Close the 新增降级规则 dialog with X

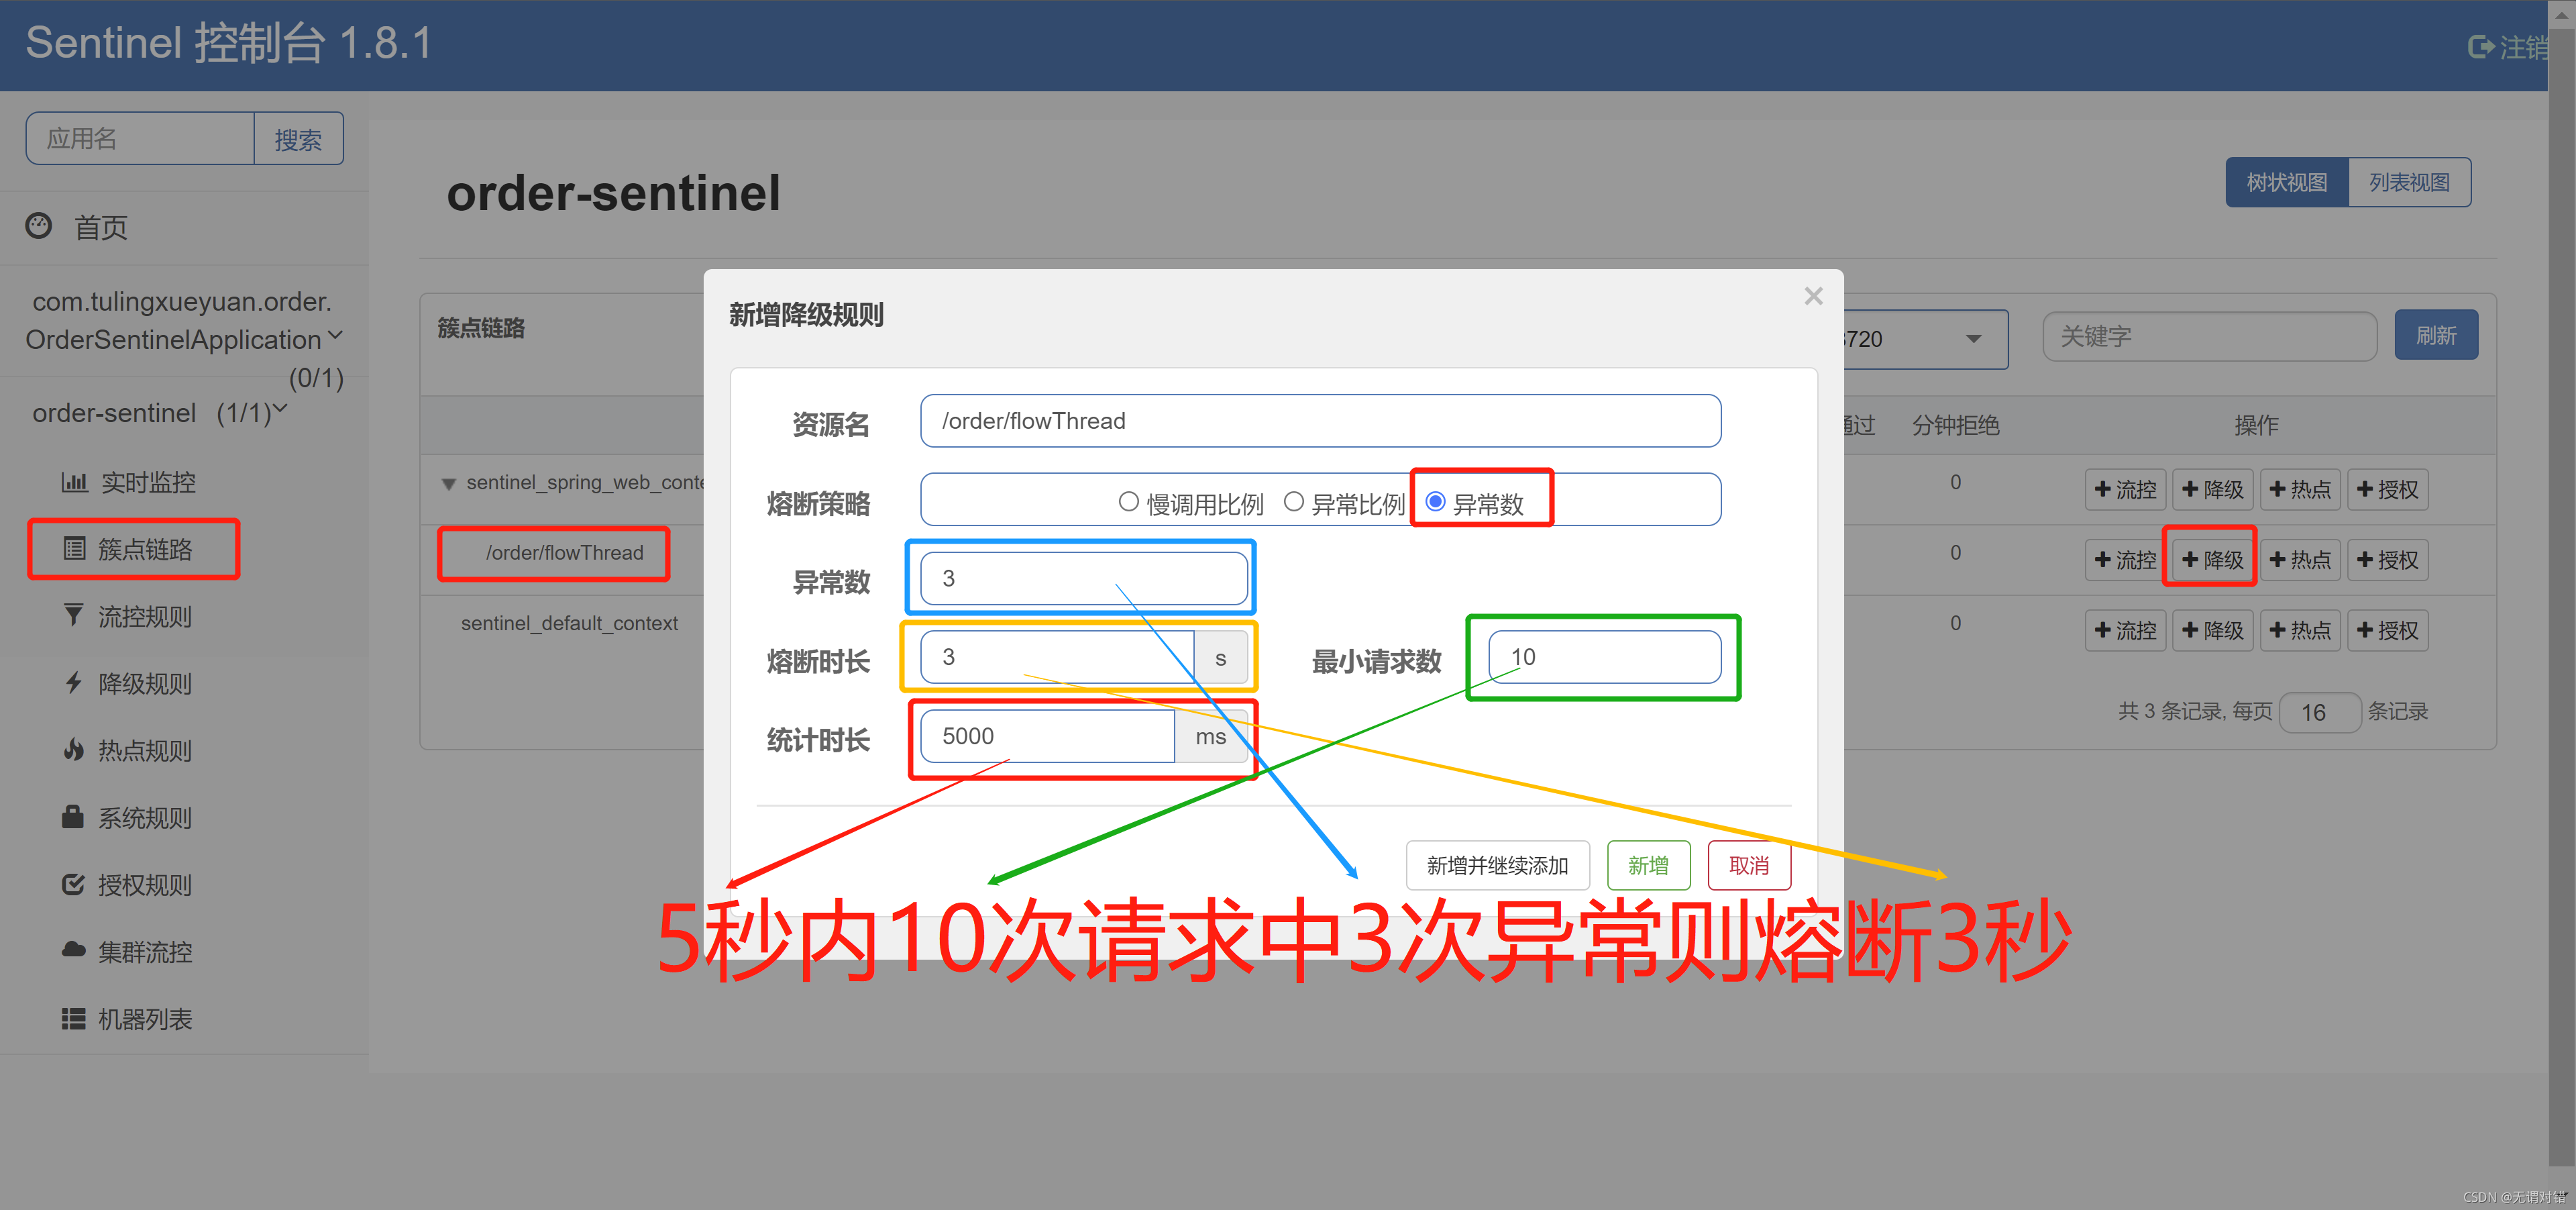click(1814, 296)
